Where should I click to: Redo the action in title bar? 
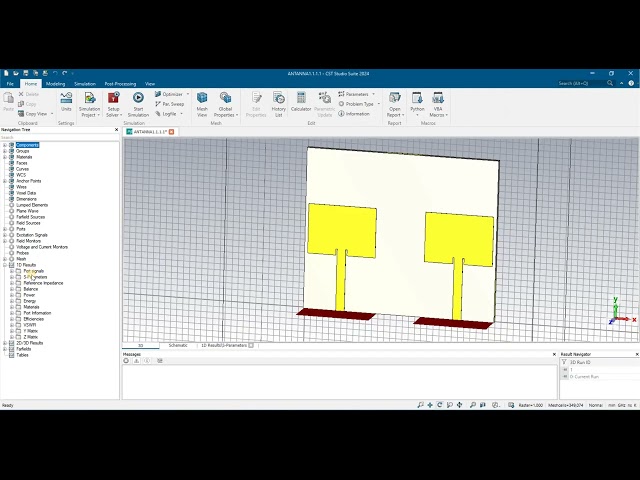[64, 73]
